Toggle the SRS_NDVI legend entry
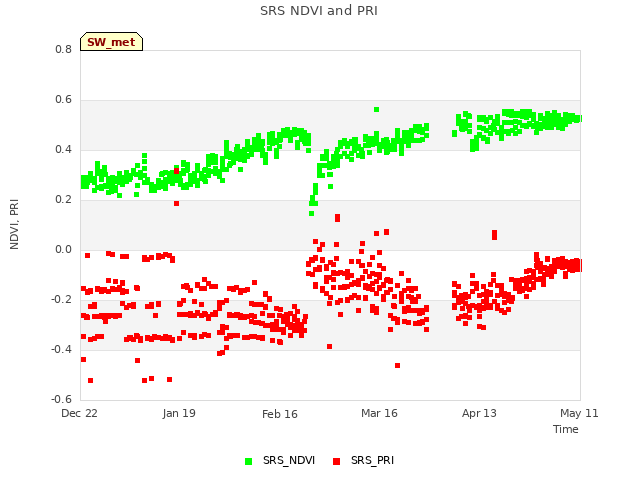The width and height of the screenshot is (640, 480). (x=280, y=460)
